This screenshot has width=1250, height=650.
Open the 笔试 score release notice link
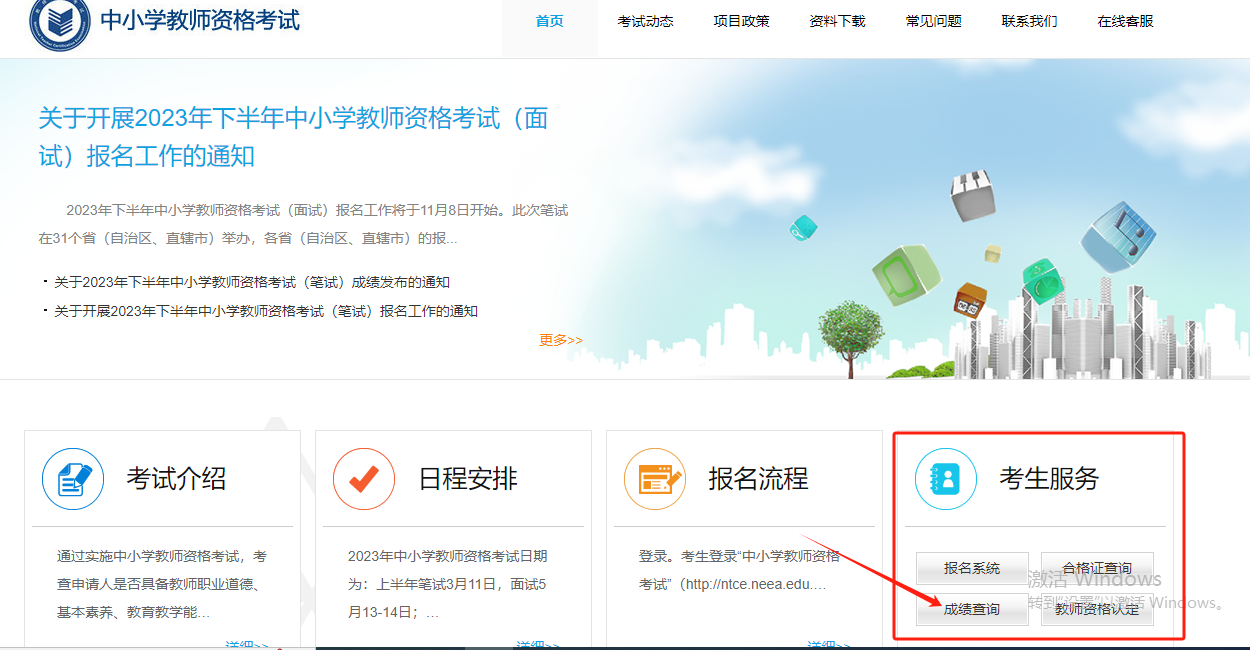[x=248, y=281]
